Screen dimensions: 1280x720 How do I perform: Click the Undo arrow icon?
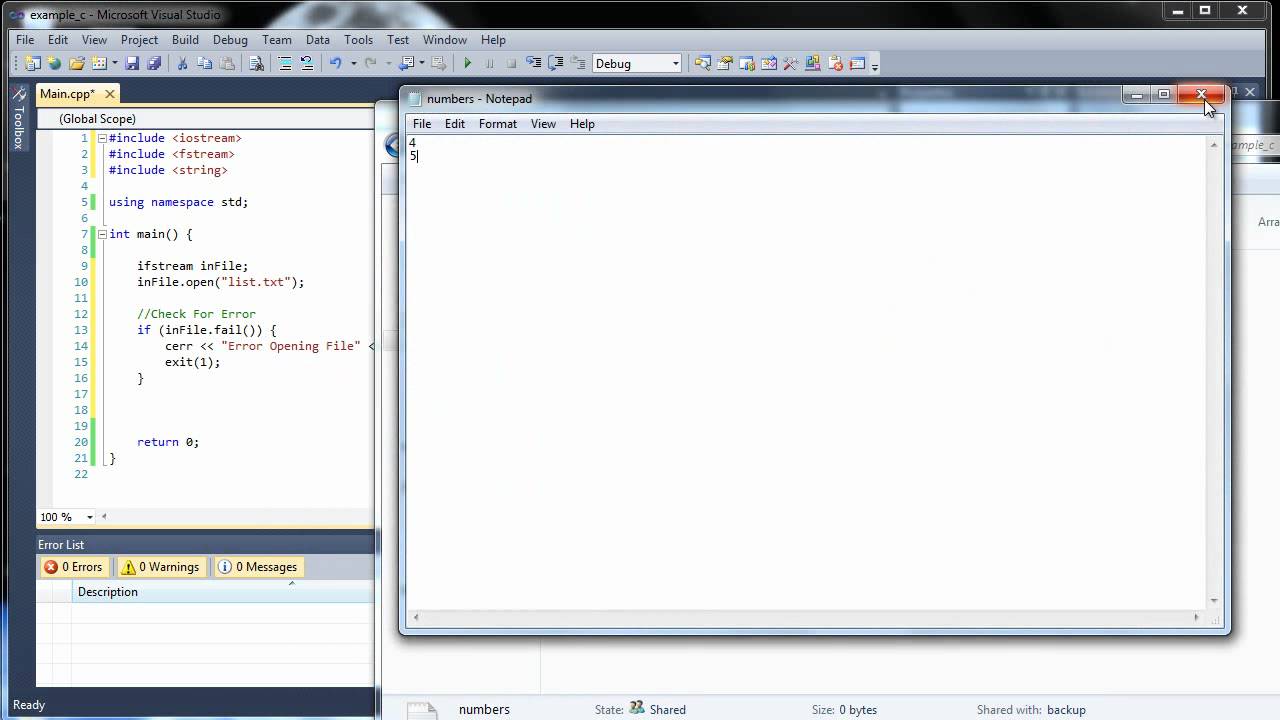click(336, 63)
